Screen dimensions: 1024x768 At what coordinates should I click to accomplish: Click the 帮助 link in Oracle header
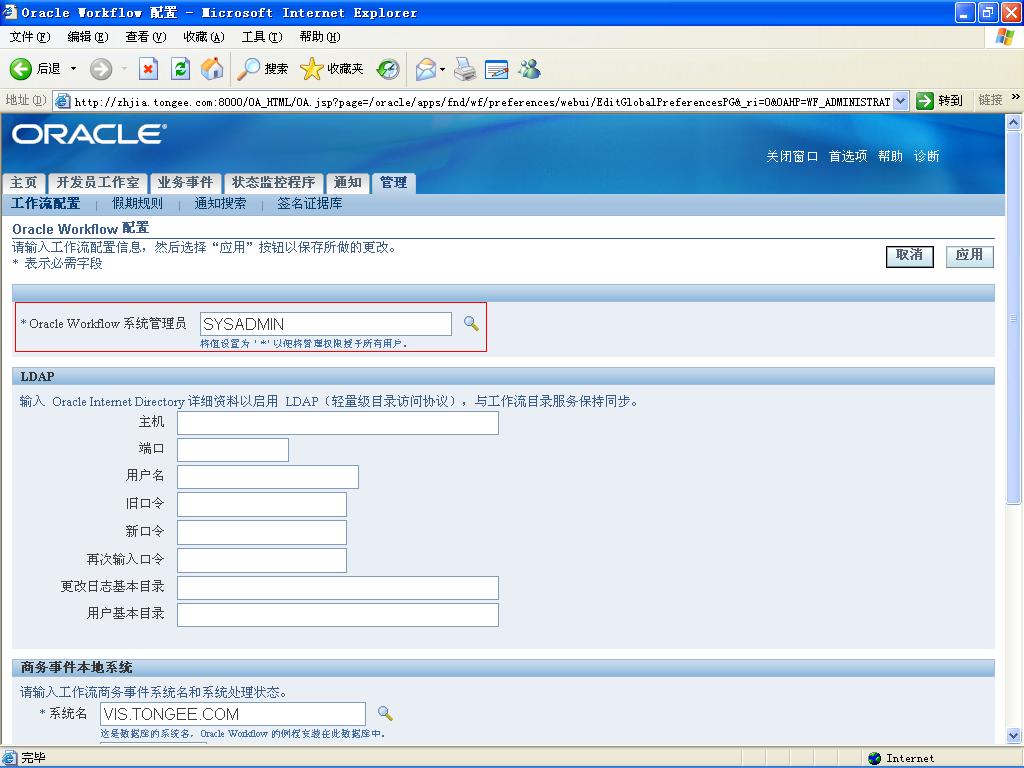pos(890,156)
